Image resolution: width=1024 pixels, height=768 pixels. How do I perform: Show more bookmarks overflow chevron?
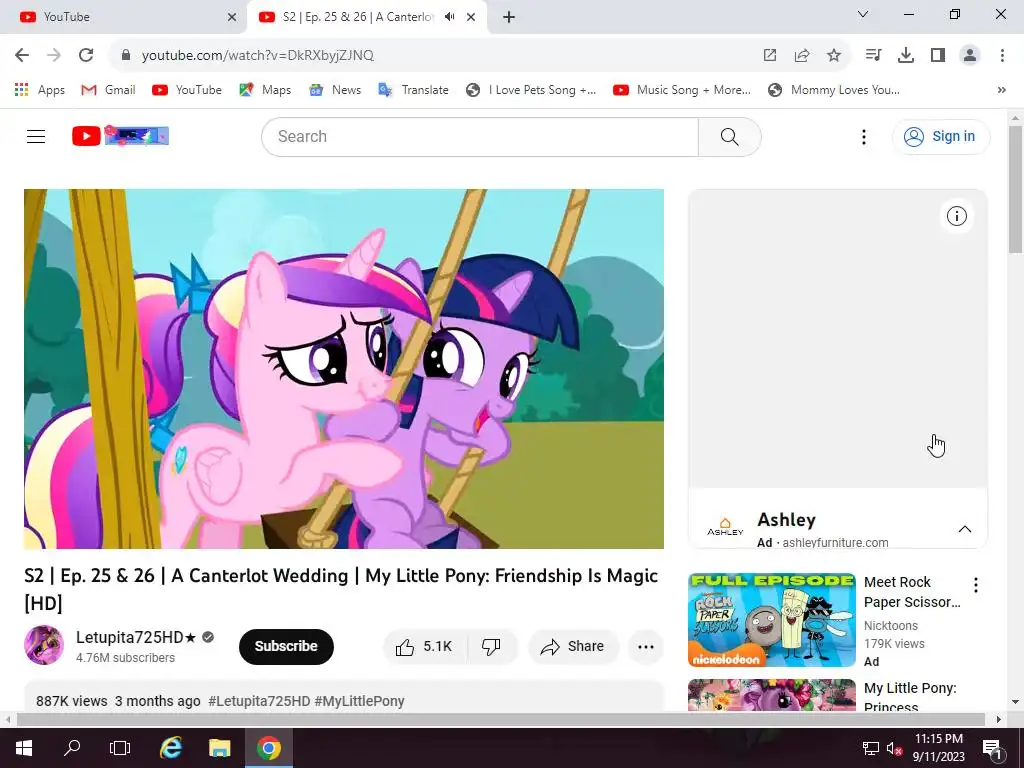1002,90
